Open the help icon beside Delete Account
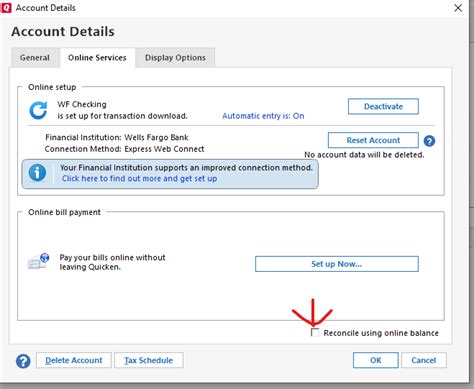 [23, 361]
